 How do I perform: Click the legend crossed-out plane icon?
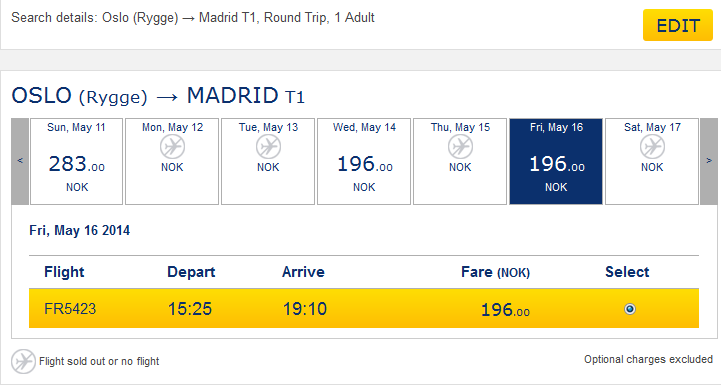pyautogui.click(x=23, y=361)
